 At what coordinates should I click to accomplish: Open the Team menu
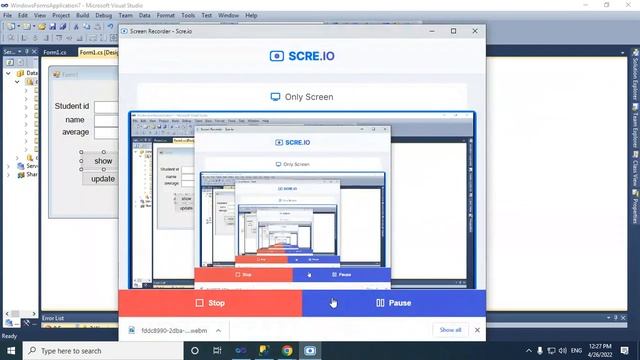click(x=126, y=16)
